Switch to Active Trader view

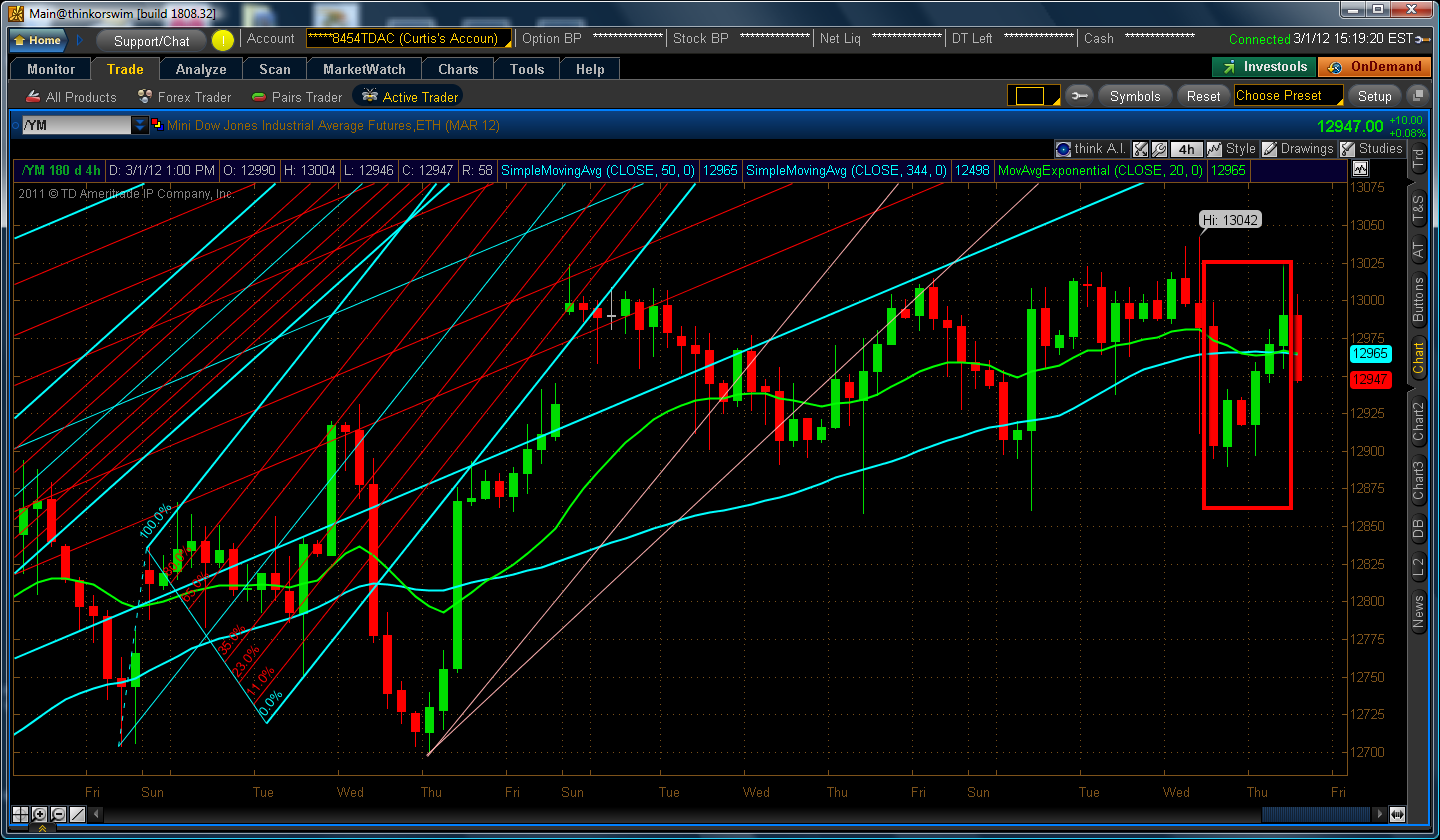click(x=410, y=97)
